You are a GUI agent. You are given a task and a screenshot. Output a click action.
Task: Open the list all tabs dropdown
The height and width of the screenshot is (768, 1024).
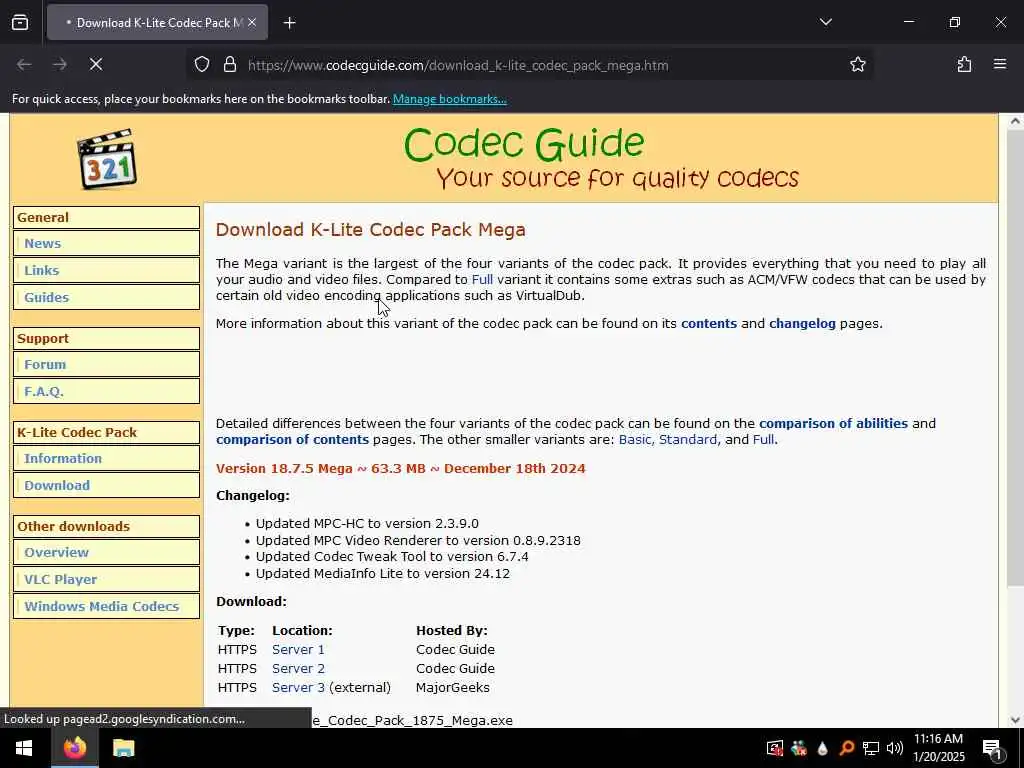click(x=825, y=22)
